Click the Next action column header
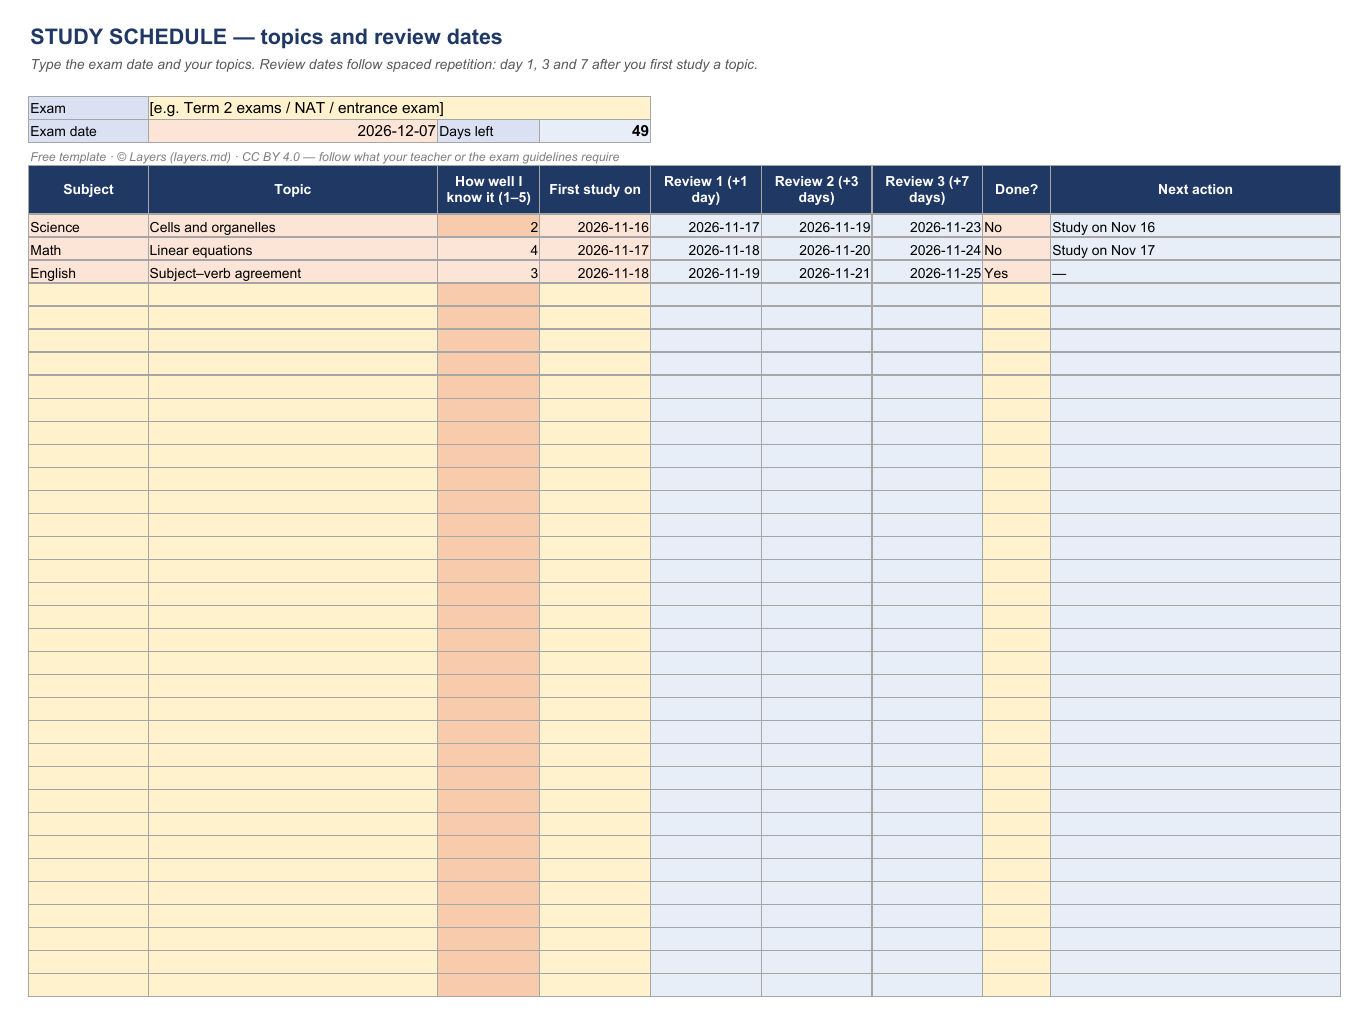The image size is (1369, 1025). [1195, 190]
